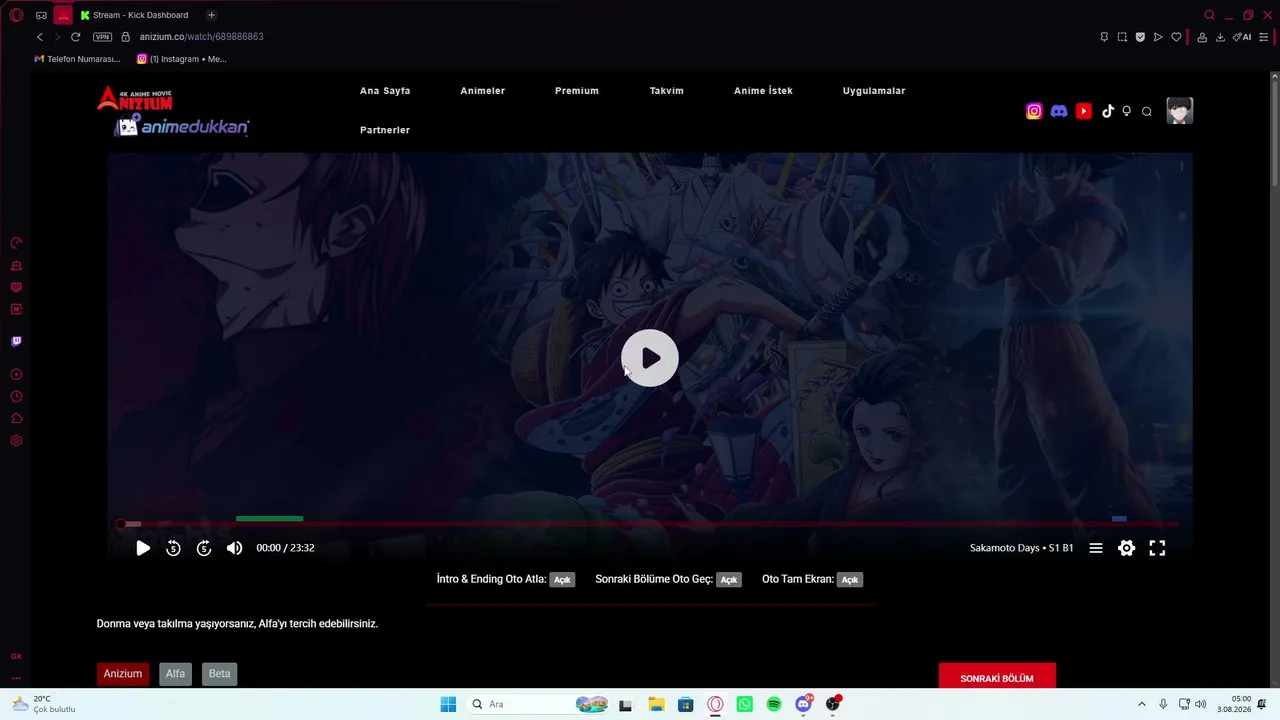Toggle Sonraki Bölüme Oto Geç setting
Screen dimensions: 1280x720
coord(729,580)
